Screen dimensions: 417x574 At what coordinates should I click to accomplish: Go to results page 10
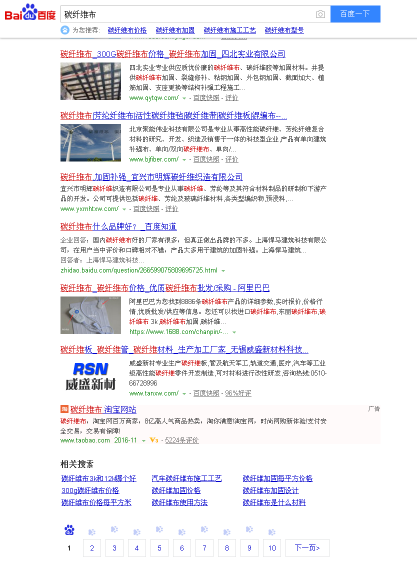[272, 548]
